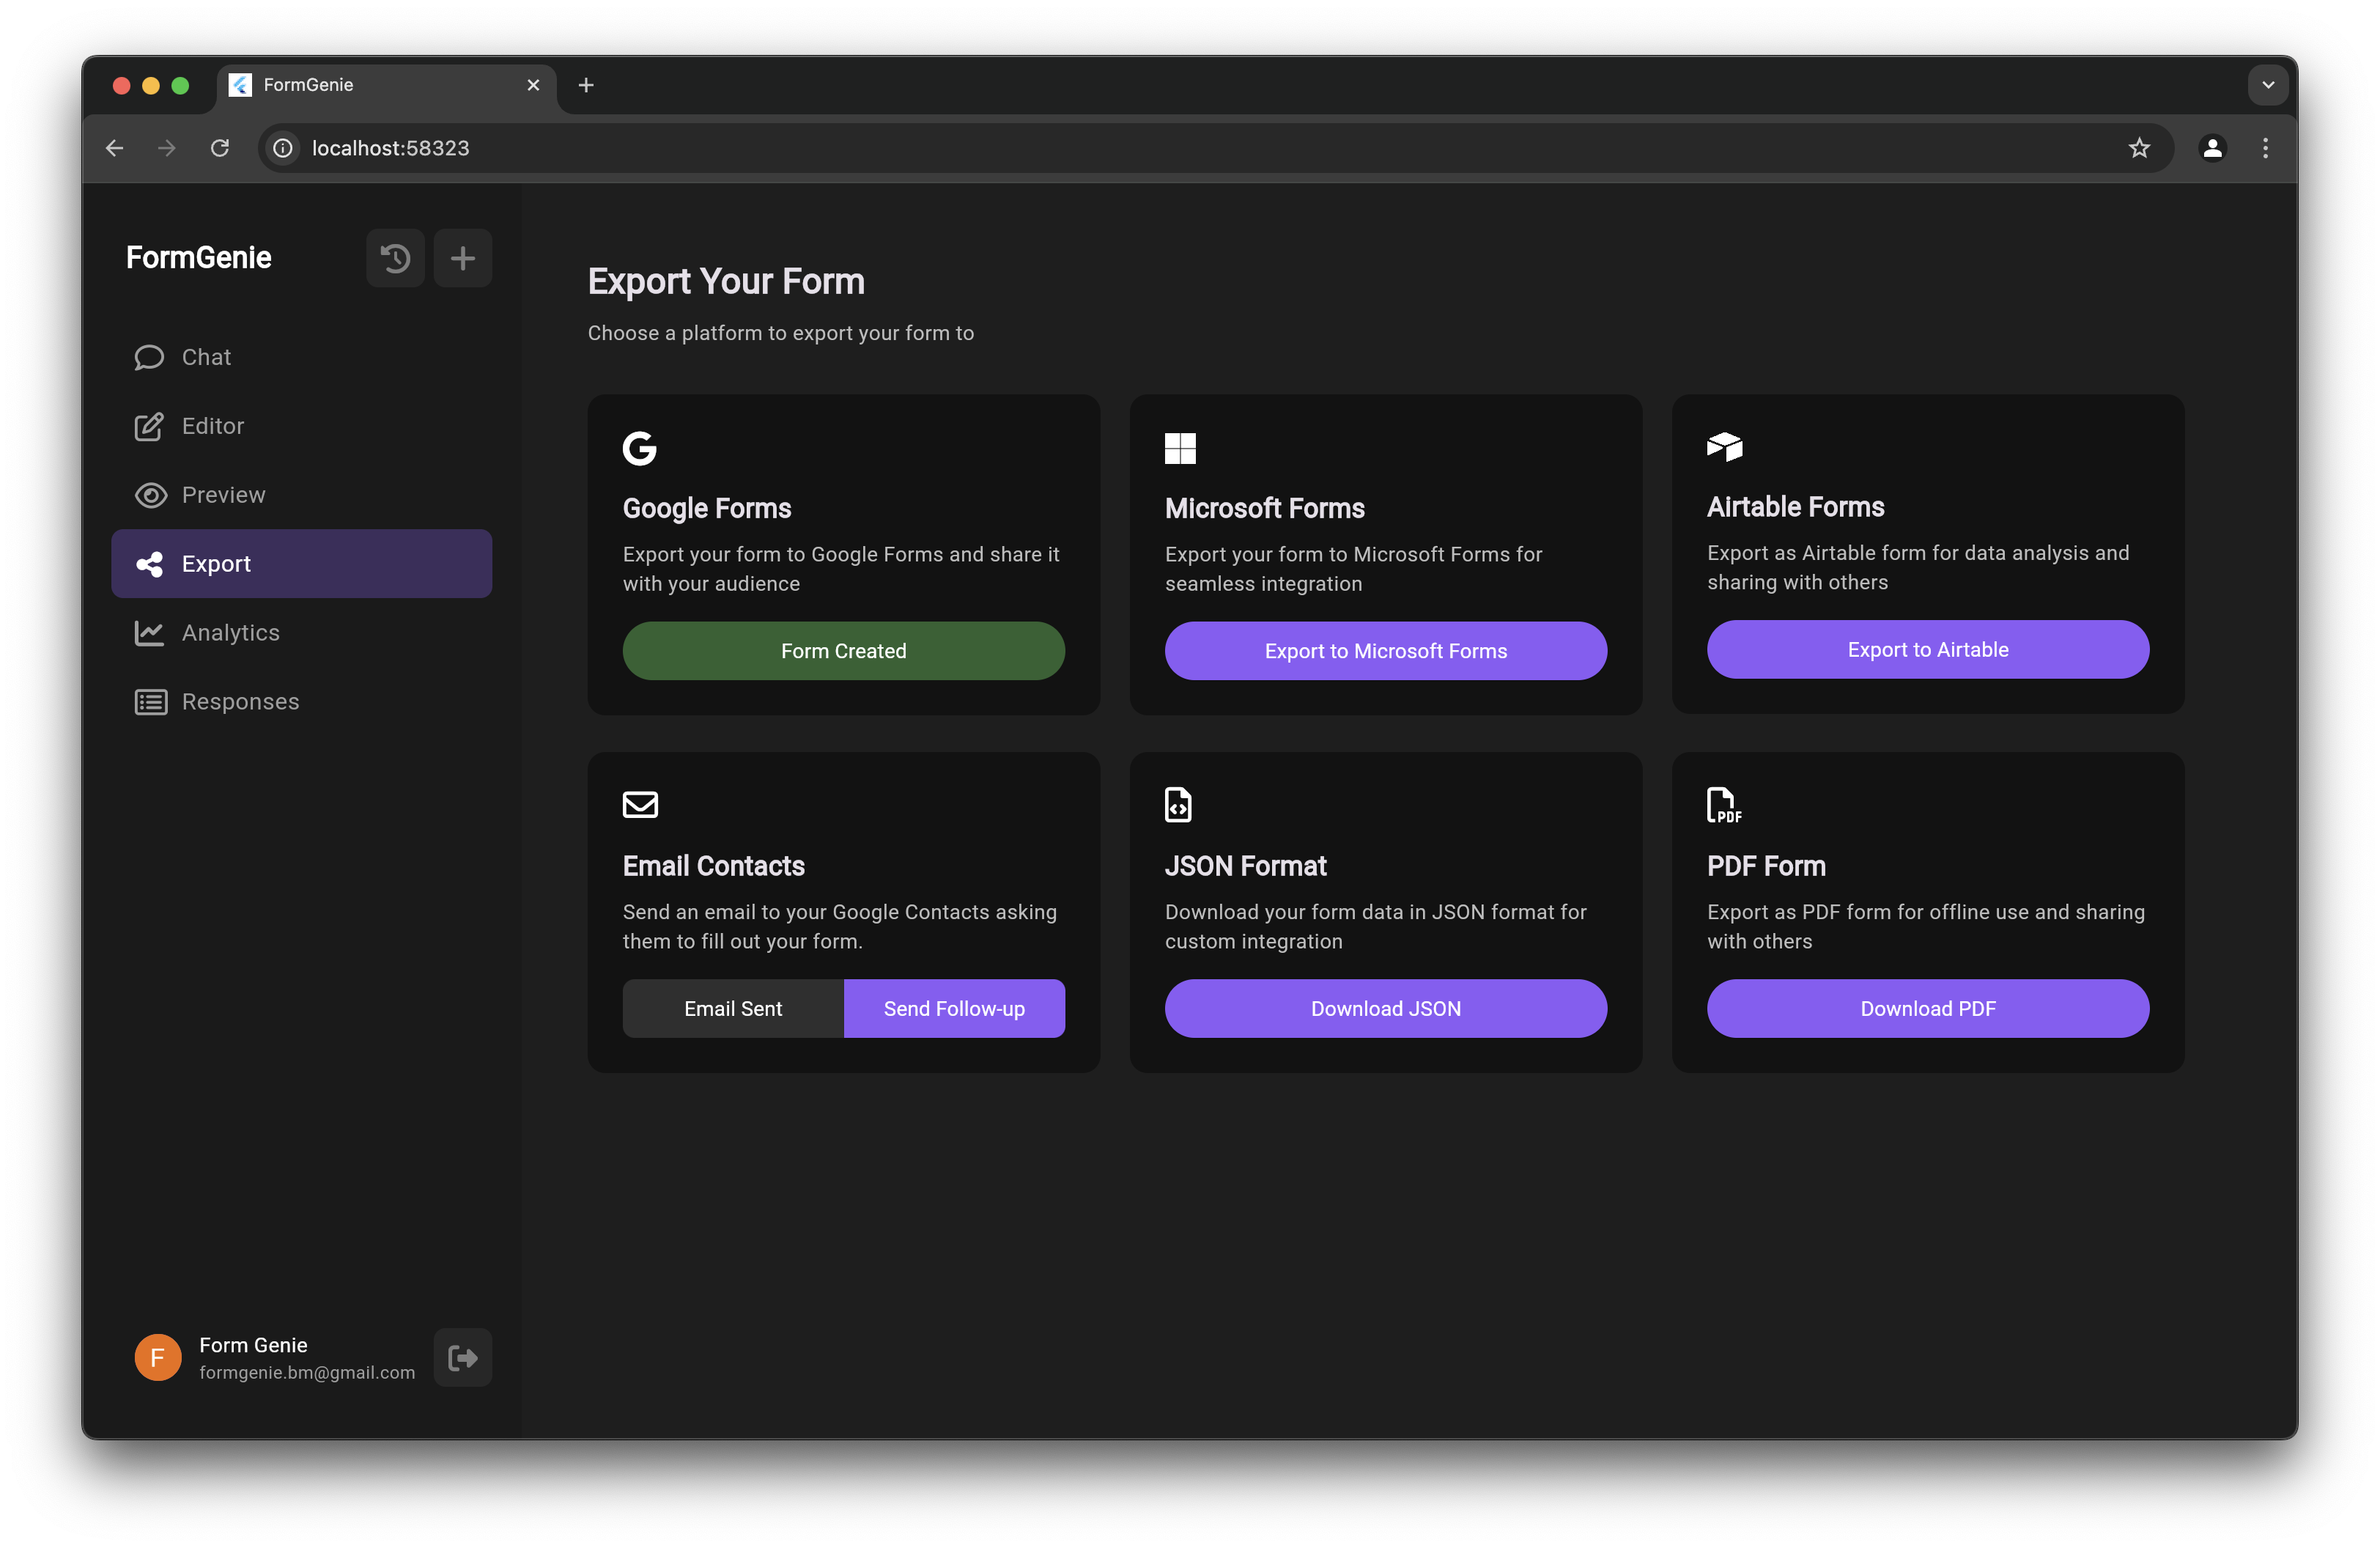Click the new form plus icon
The height and width of the screenshot is (1548, 2380).
[x=462, y=258]
